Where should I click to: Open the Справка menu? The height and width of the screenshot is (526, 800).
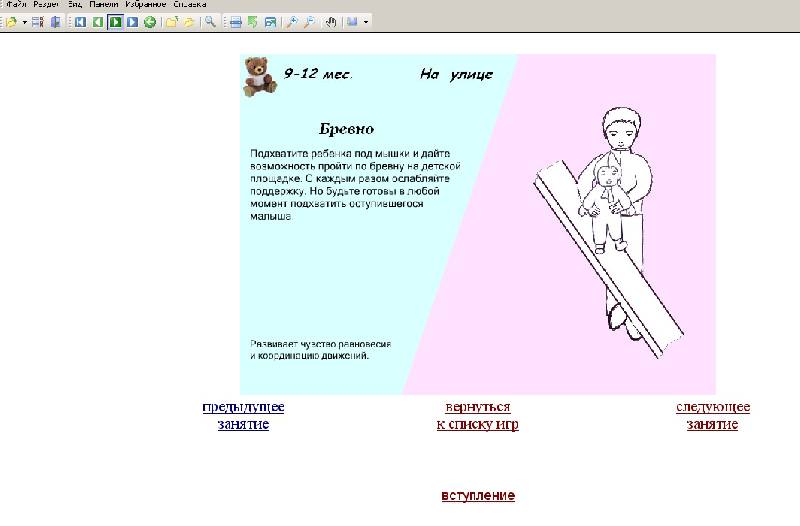point(190,5)
